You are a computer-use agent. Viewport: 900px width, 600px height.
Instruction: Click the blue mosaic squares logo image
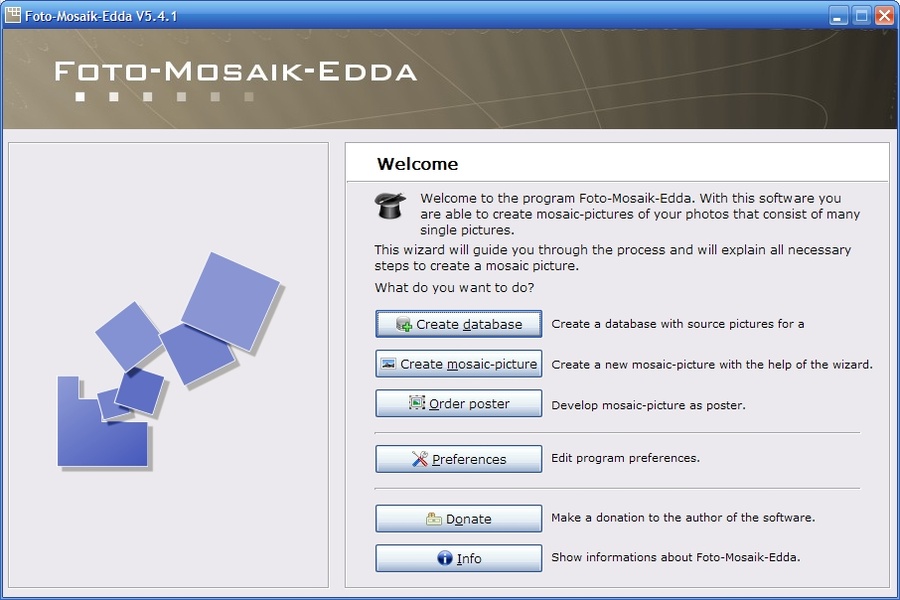click(x=169, y=362)
